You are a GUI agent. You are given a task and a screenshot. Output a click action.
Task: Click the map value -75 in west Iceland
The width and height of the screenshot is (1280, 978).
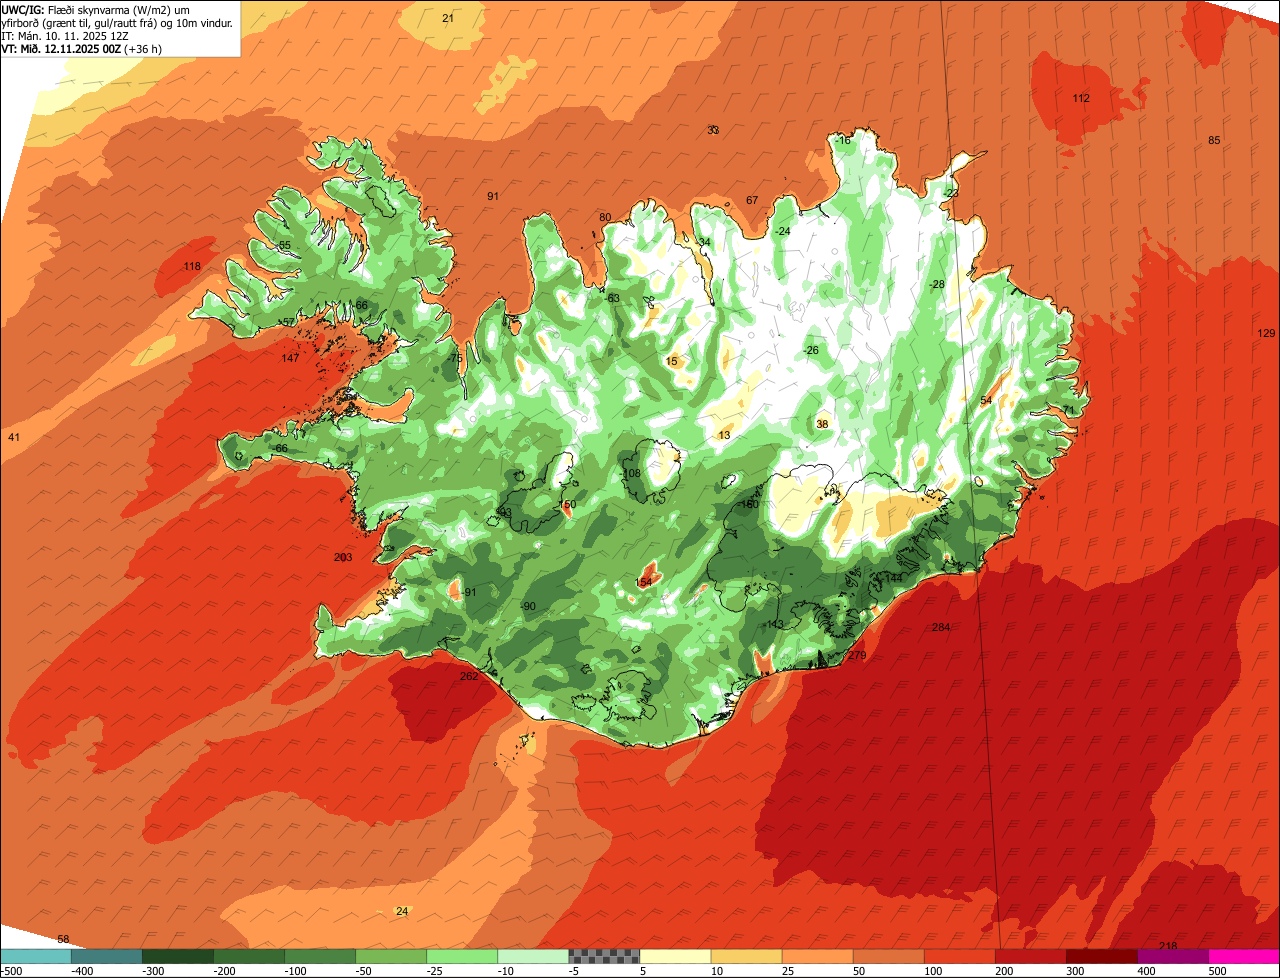(x=456, y=358)
